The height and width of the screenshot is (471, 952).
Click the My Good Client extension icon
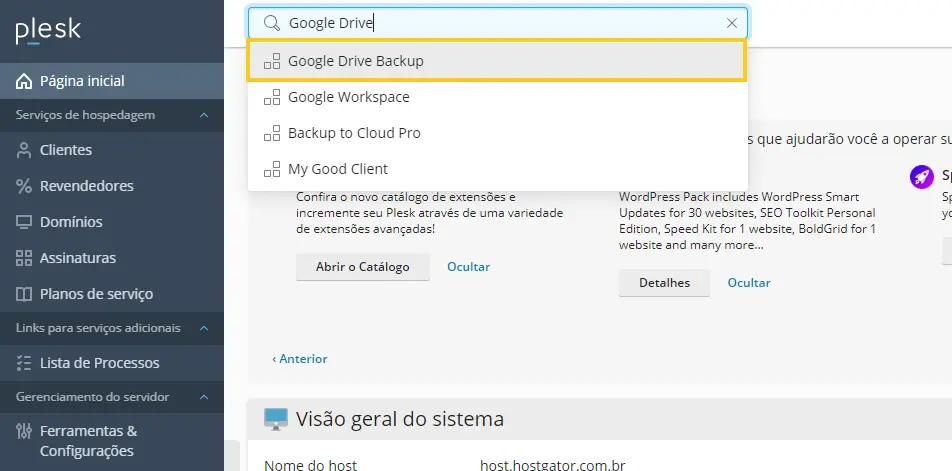pyautogui.click(x=272, y=169)
